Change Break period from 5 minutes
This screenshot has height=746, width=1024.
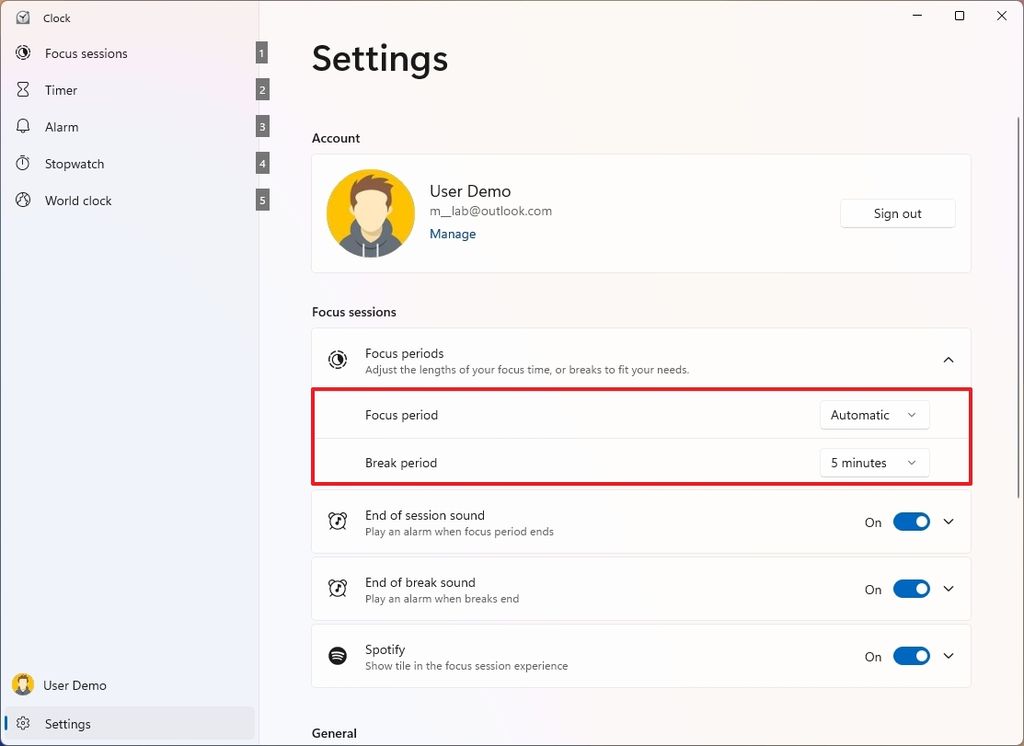[x=874, y=462]
